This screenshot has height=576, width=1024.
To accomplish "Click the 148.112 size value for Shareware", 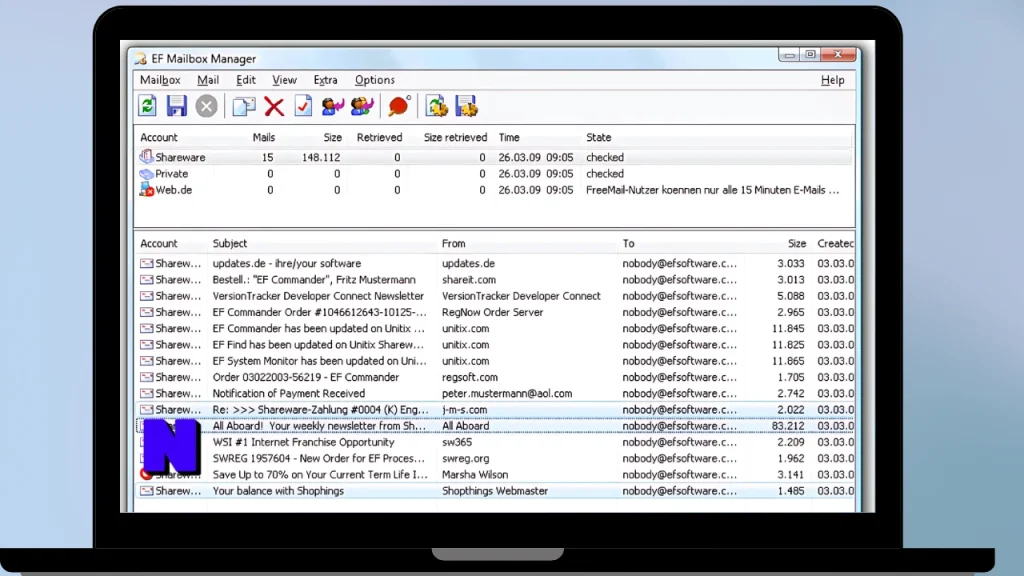I will [321, 157].
